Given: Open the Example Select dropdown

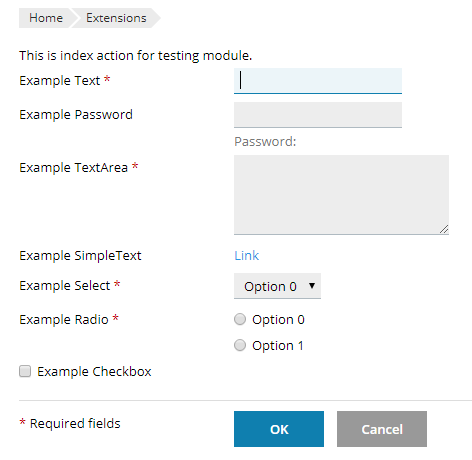Looking at the screenshot, I should click(277, 286).
